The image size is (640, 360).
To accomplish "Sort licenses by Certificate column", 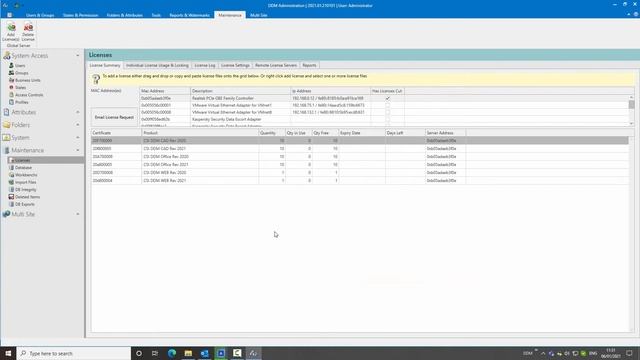I will tap(116, 133).
